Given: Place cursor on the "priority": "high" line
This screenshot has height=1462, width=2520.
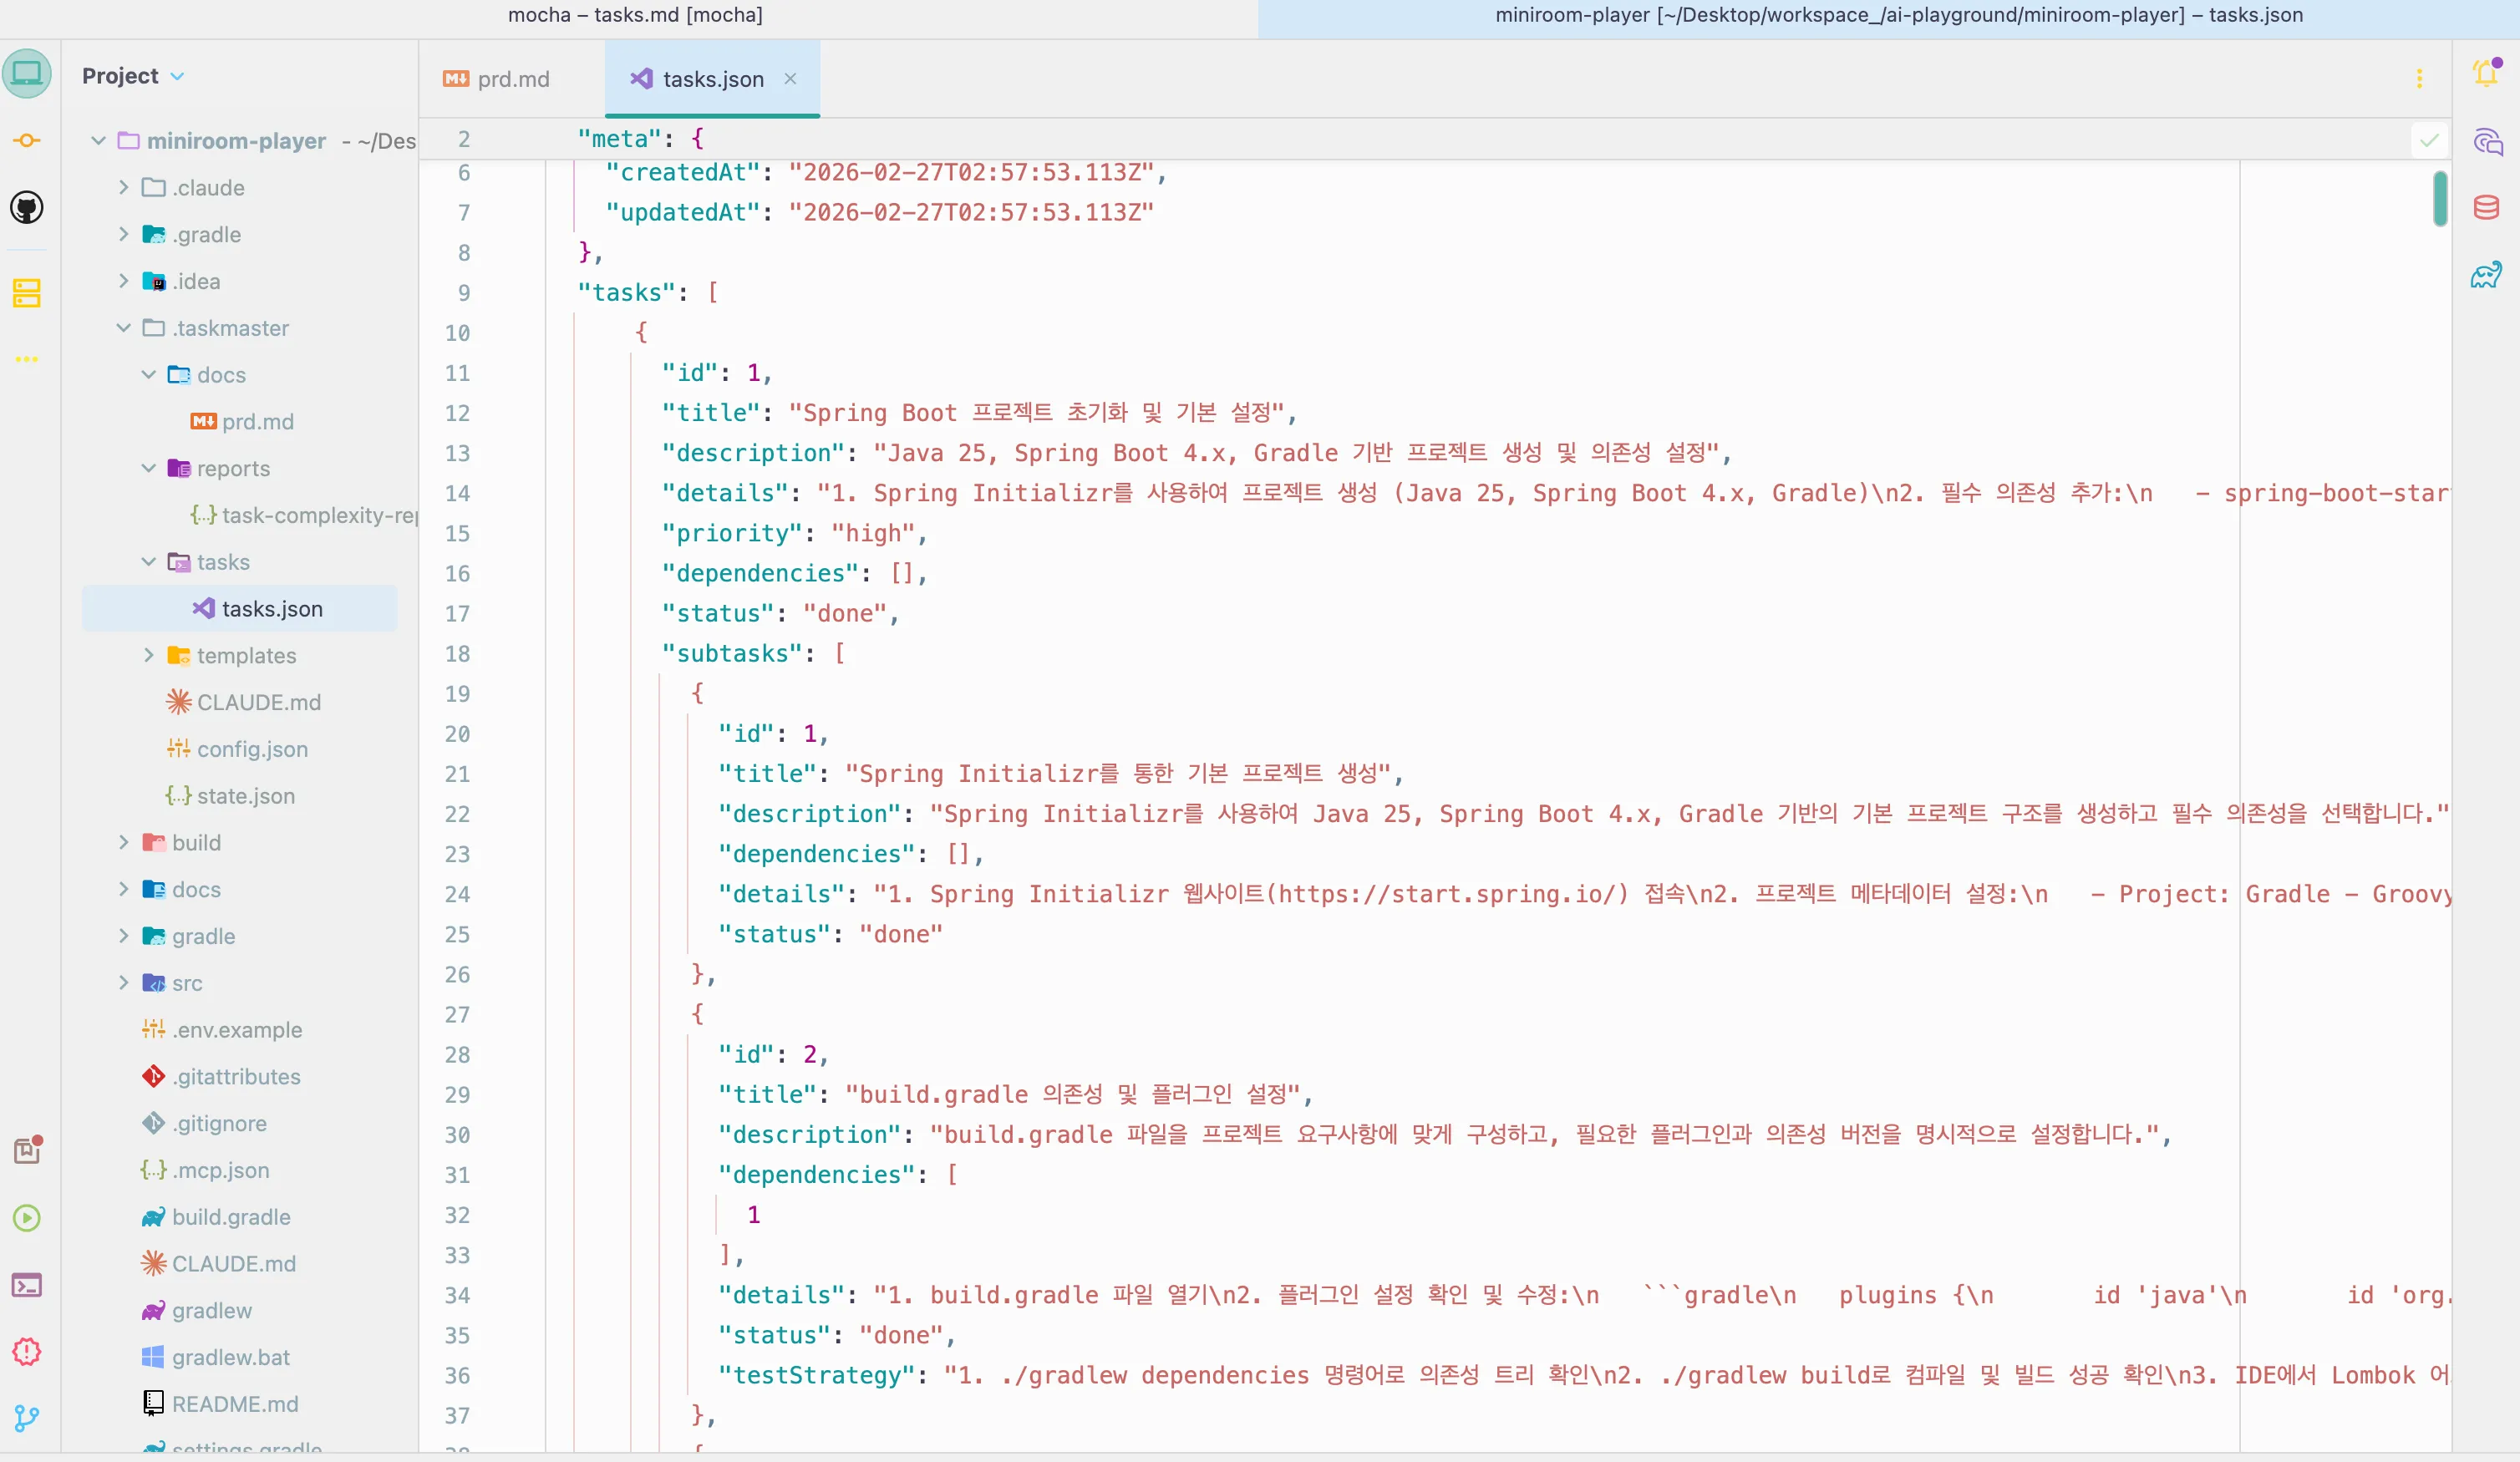Looking at the screenshot, I should click(x=795, y=533).
